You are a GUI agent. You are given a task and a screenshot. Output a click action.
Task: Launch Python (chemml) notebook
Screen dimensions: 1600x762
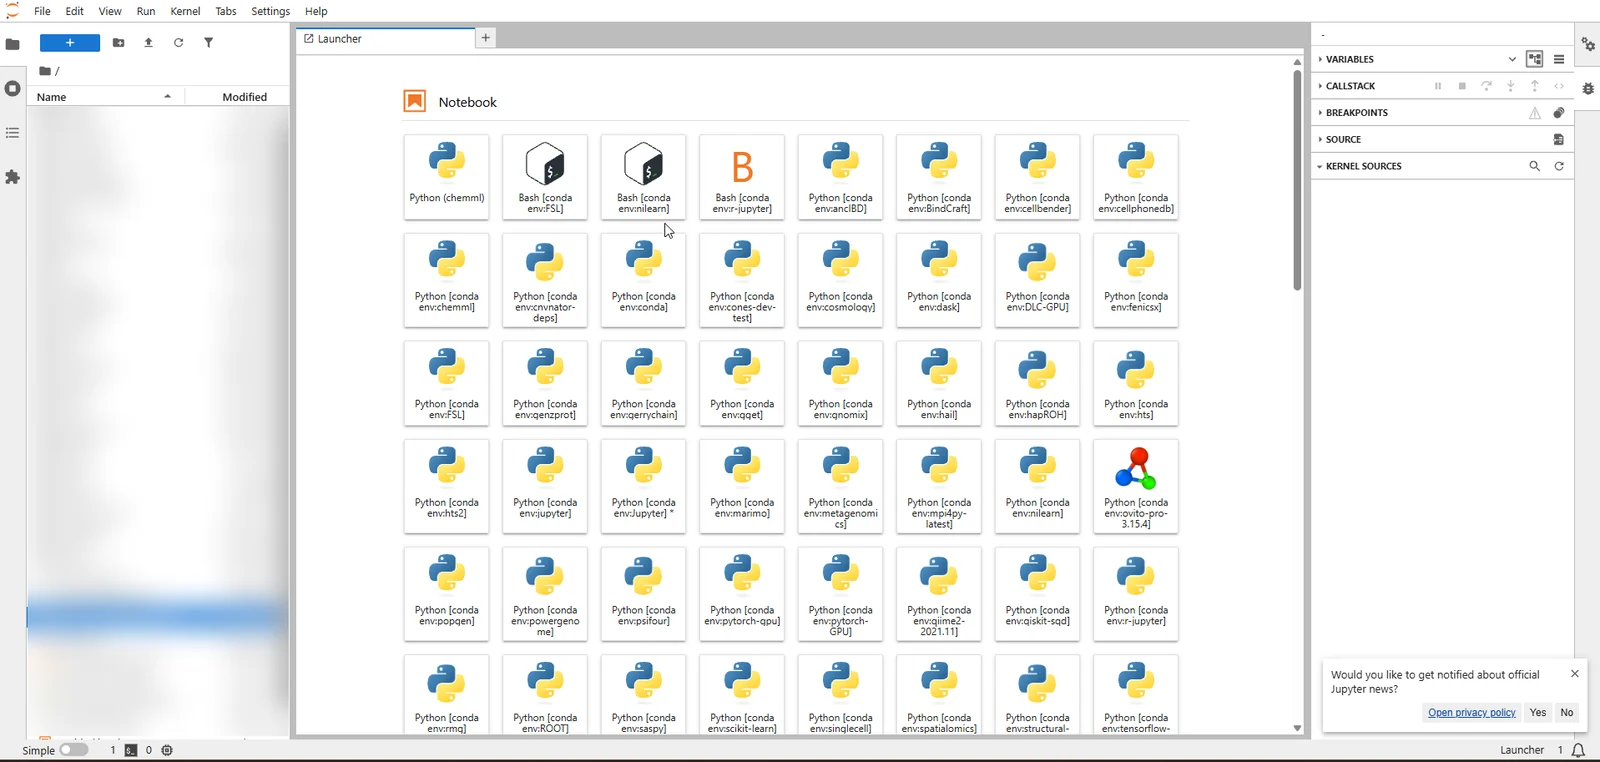click(x=447, y=177)
